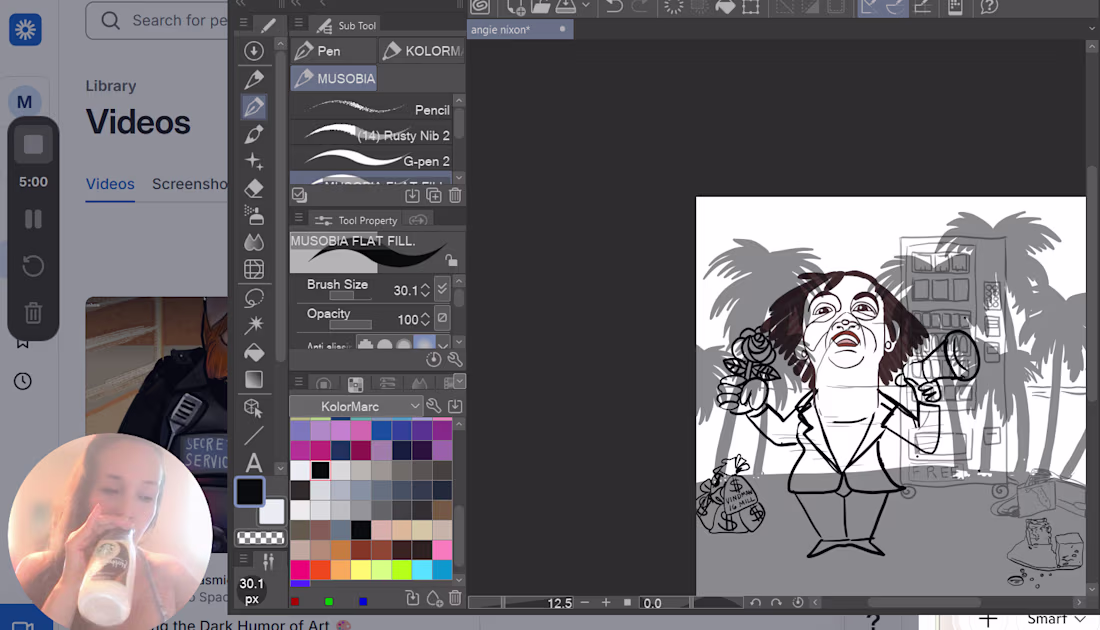The width and height of the screenshot is (1100, 630).
Task: Import sub tool material icon
Action: 412,196
